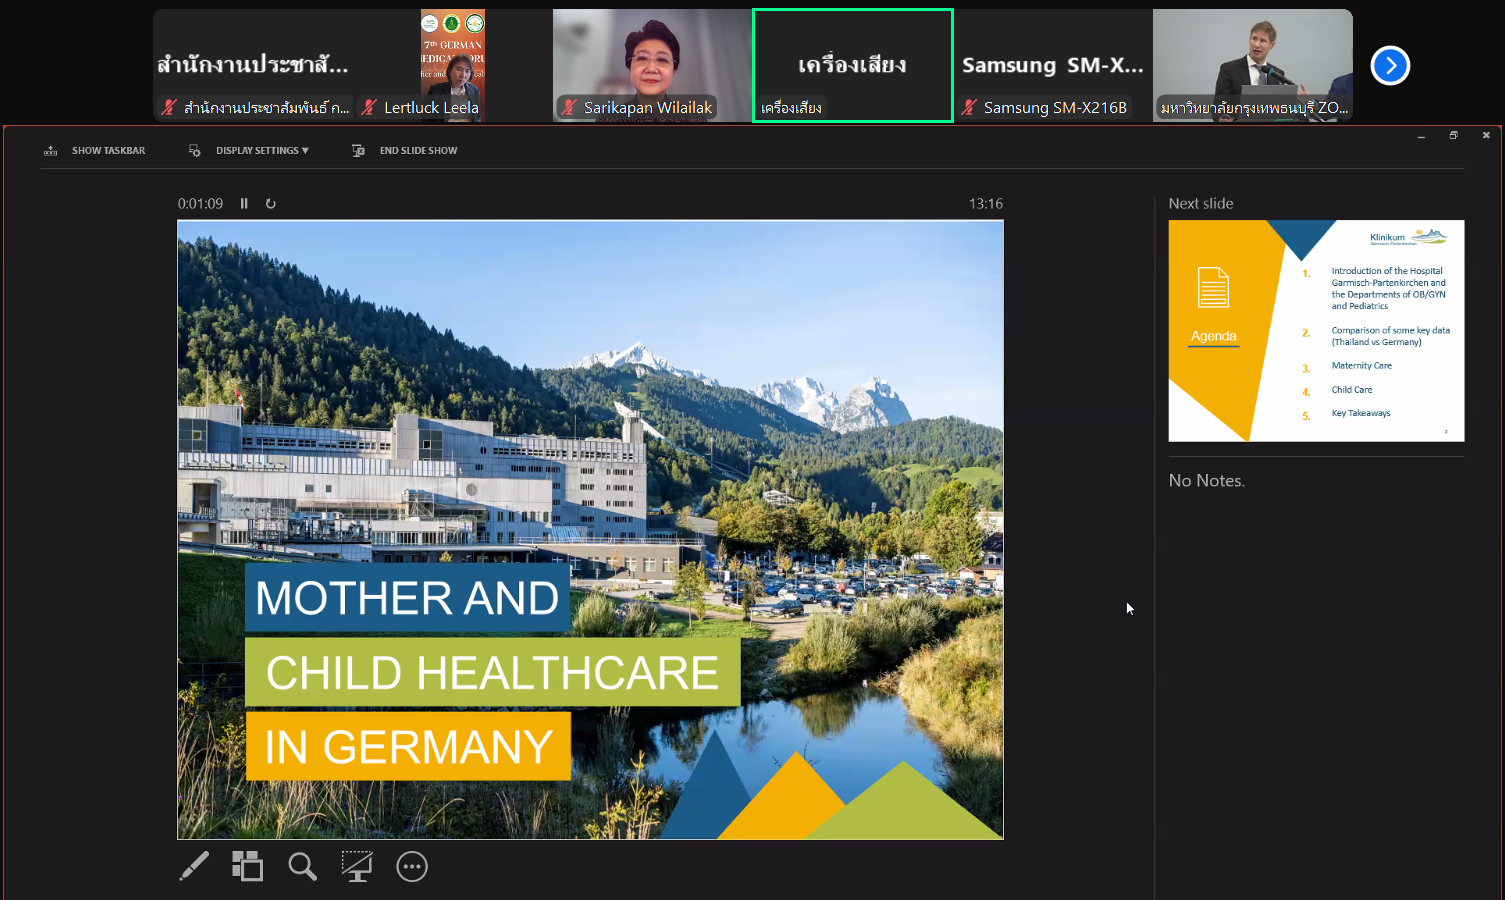The width and height of the screenshot is (1505, 900).
Task: Select the highlighted เครื่องเสียง speaker tile
Action: (852, 65)
